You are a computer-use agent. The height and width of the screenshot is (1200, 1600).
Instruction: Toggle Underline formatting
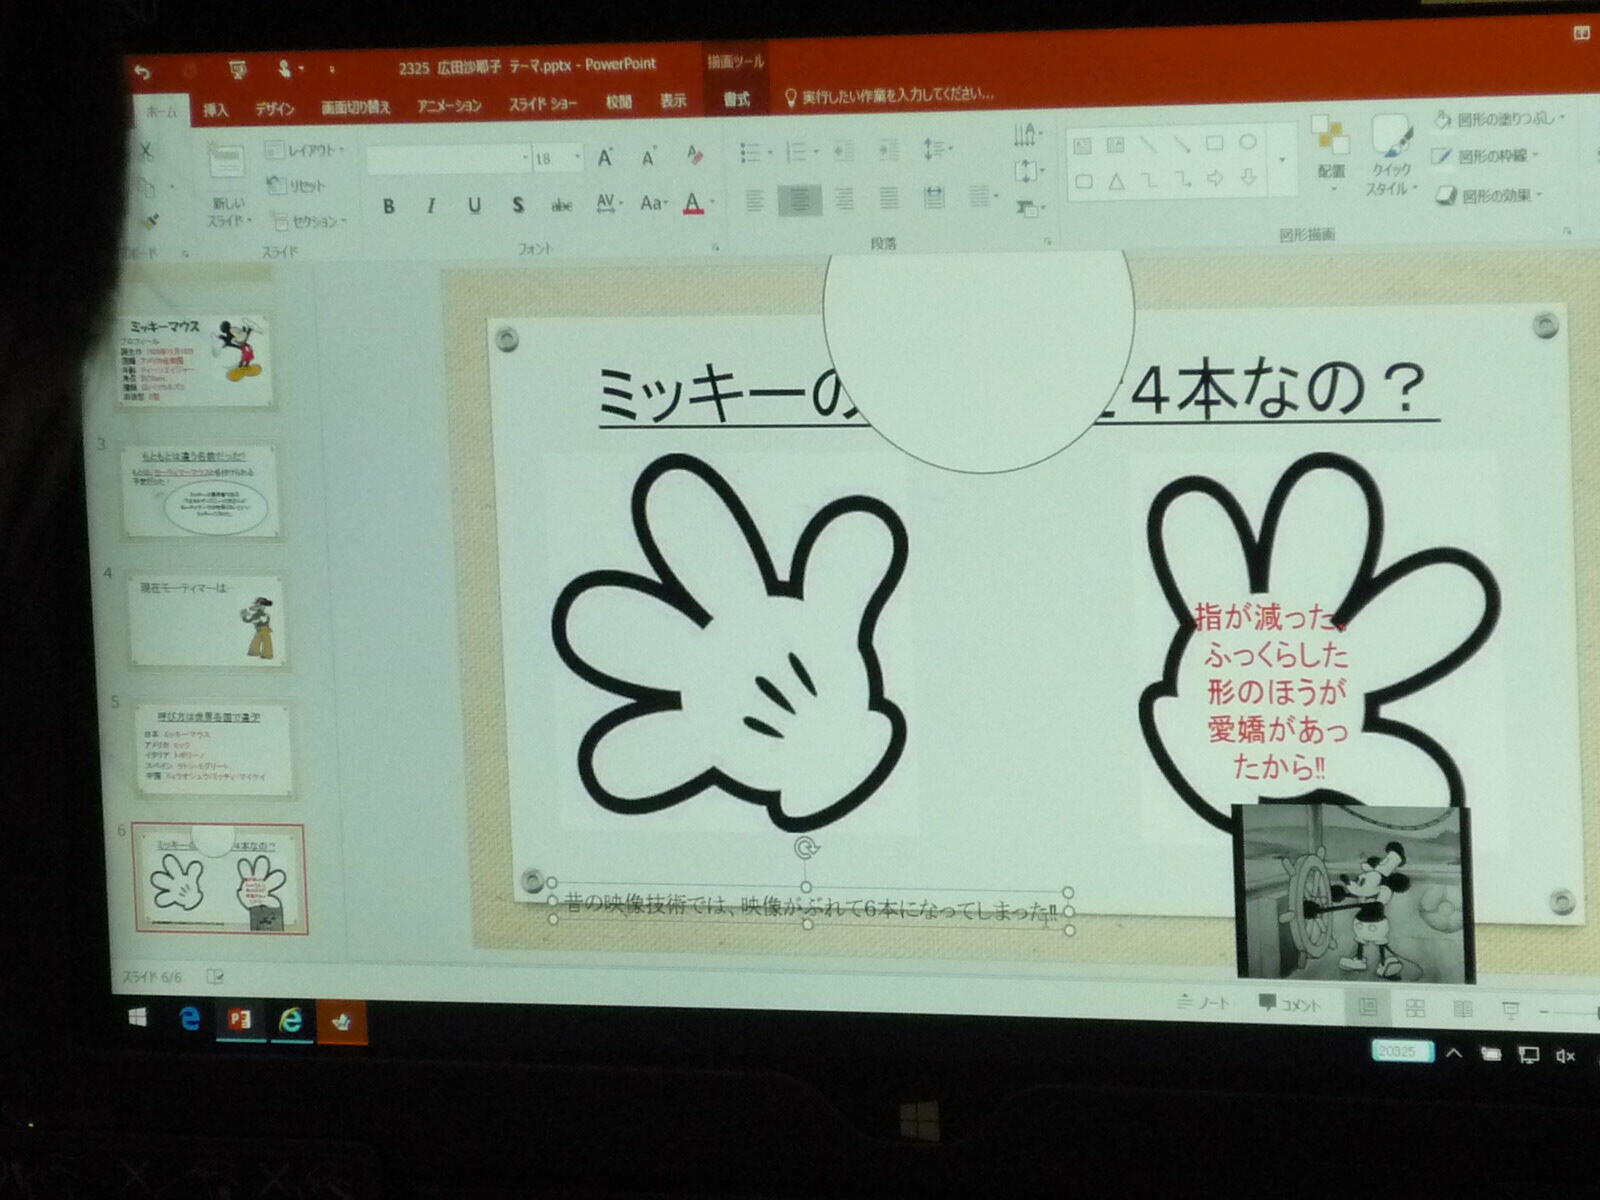coord(474,205)
